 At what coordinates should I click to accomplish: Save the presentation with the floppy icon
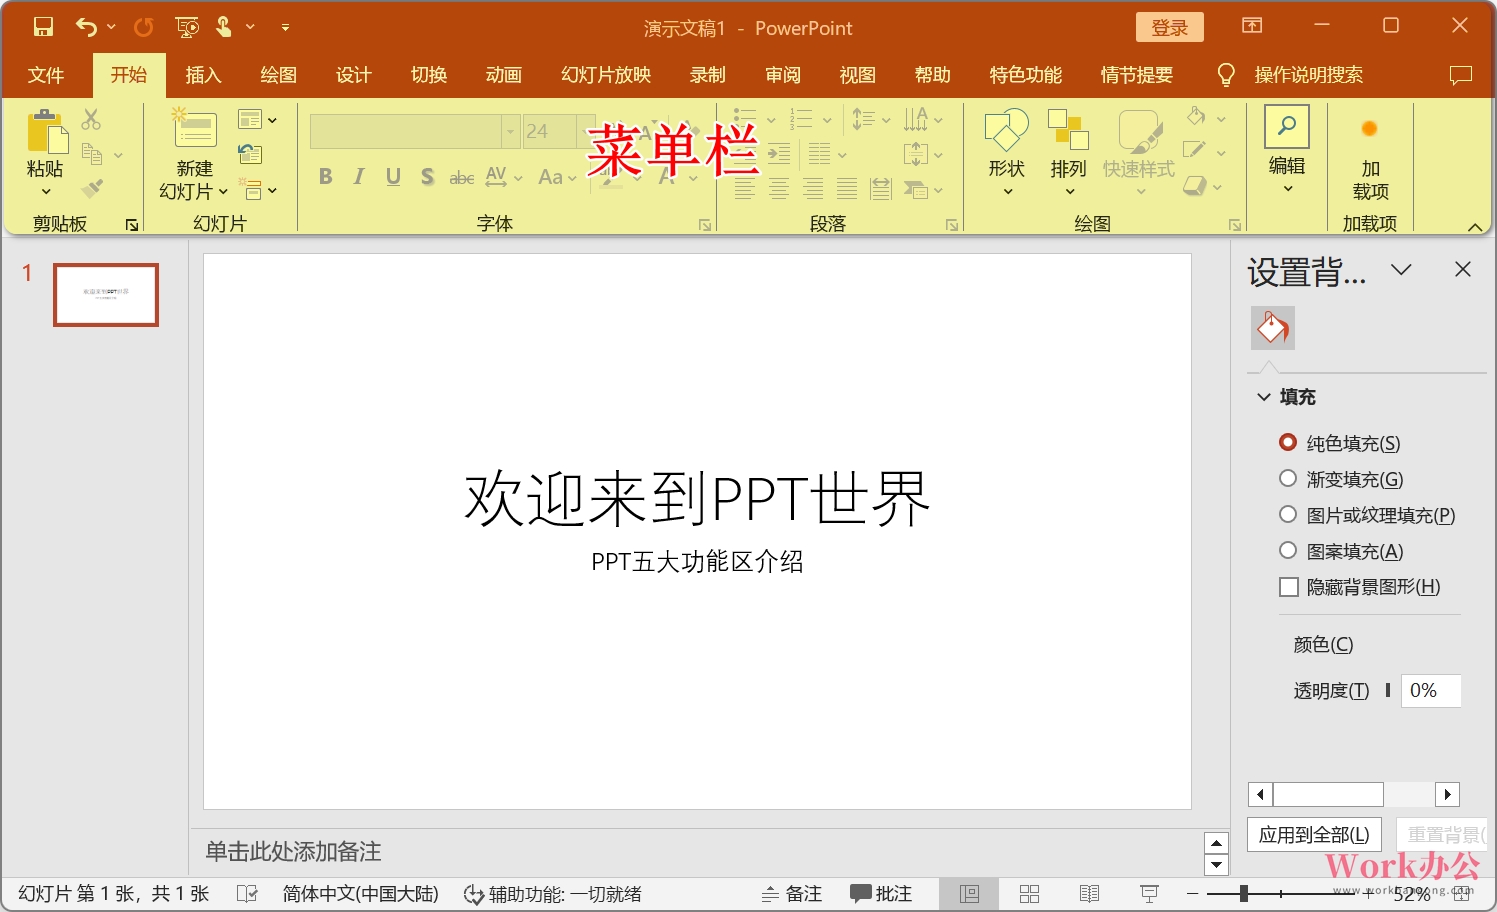[43, 27]
